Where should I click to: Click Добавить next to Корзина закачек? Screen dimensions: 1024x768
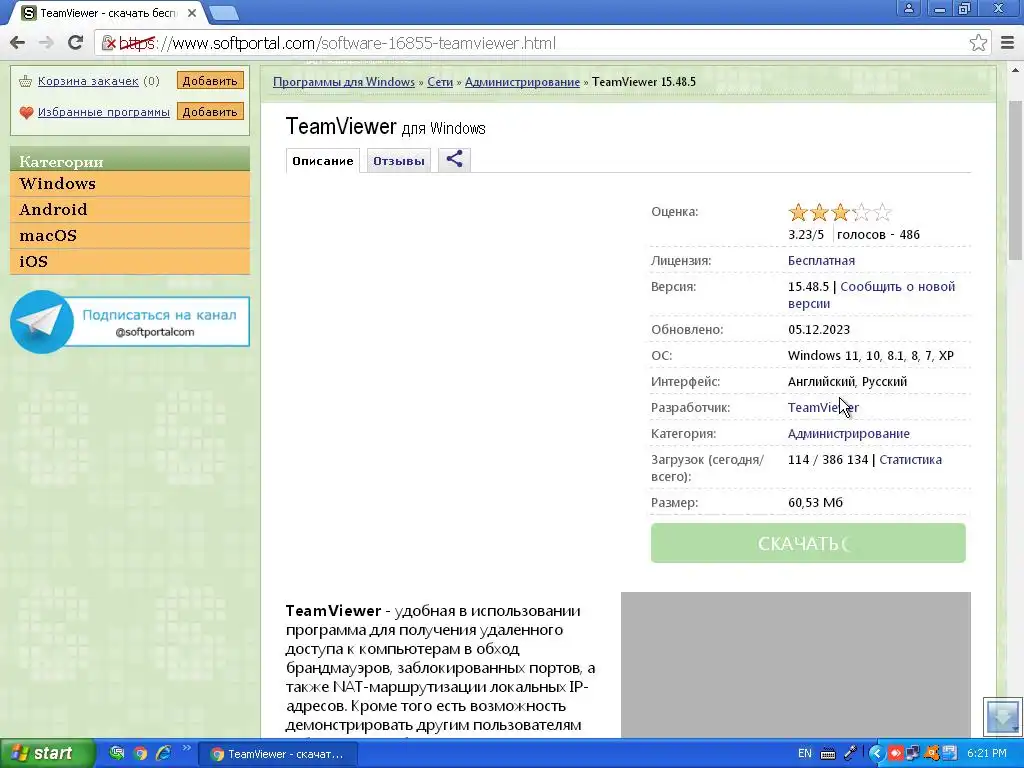click(x=210, y=81)
